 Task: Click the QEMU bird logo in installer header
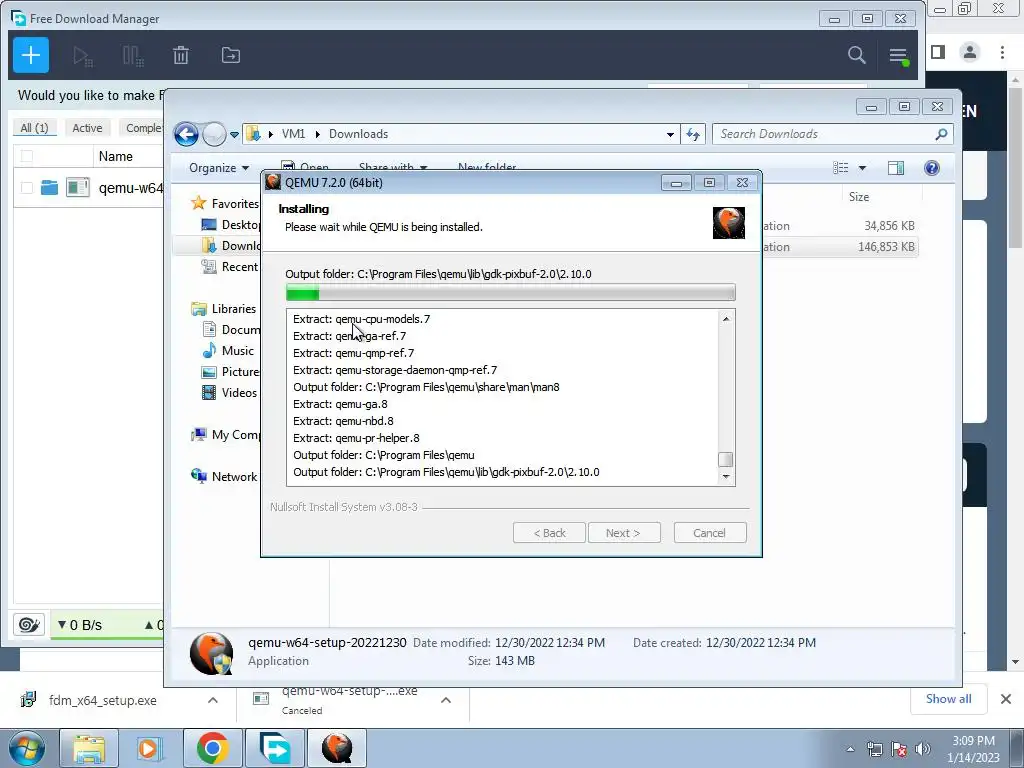pyautogui.click(x=728, y=223)
